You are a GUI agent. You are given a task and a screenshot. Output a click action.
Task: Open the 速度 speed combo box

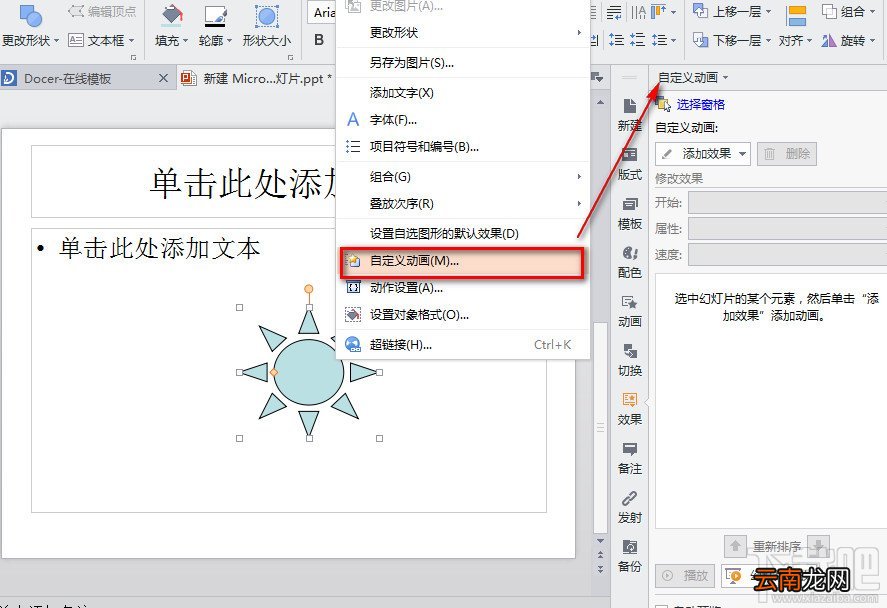787,255
